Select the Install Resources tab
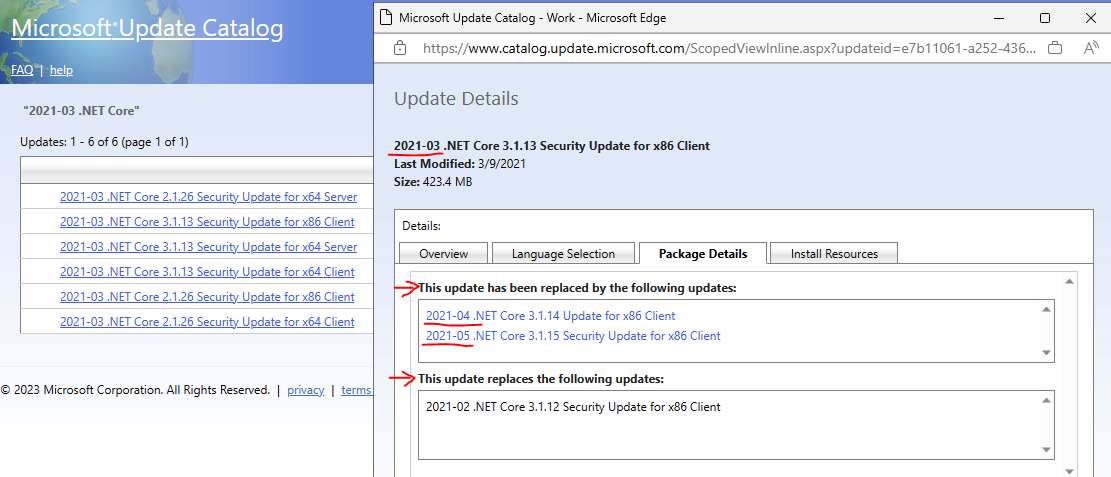The height and width of the screenshot is (477, 1111). tap(834, 253)
